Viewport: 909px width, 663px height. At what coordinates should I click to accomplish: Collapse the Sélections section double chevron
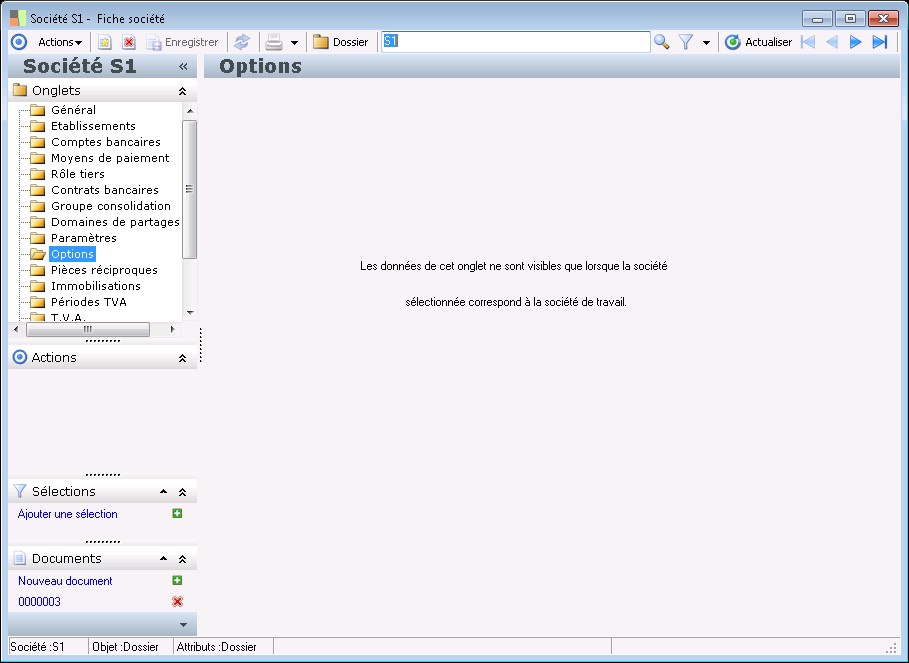coord(182,492)
